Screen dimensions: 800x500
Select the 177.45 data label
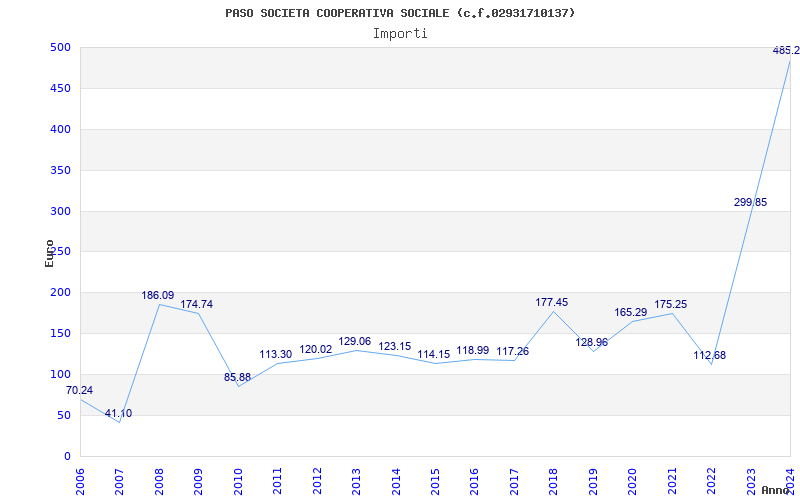552,303
